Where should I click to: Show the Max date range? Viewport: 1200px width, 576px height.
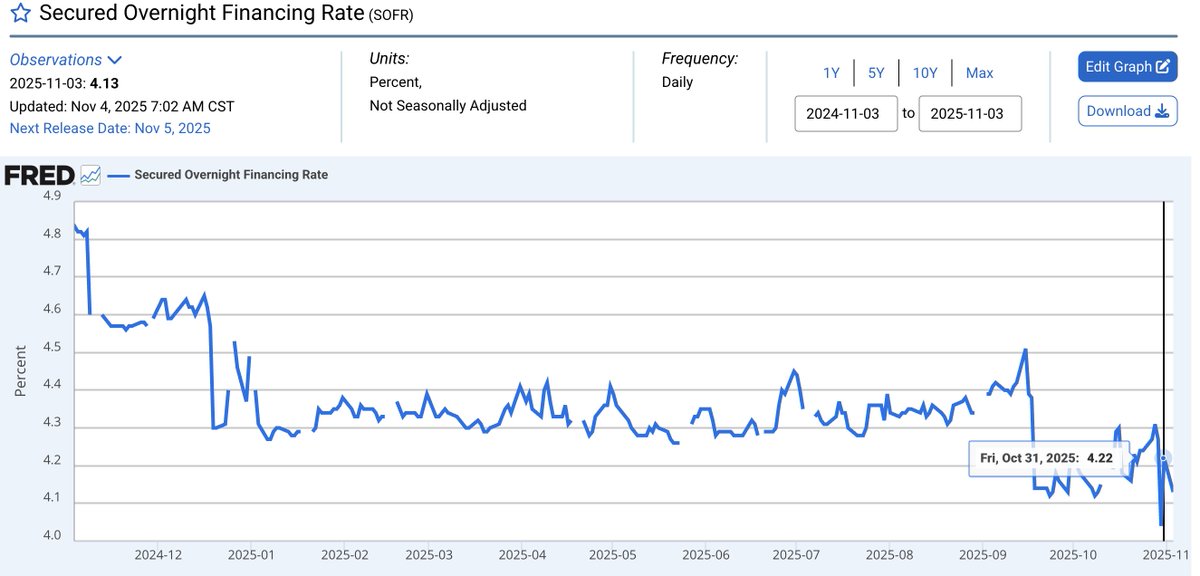(979, 73)
